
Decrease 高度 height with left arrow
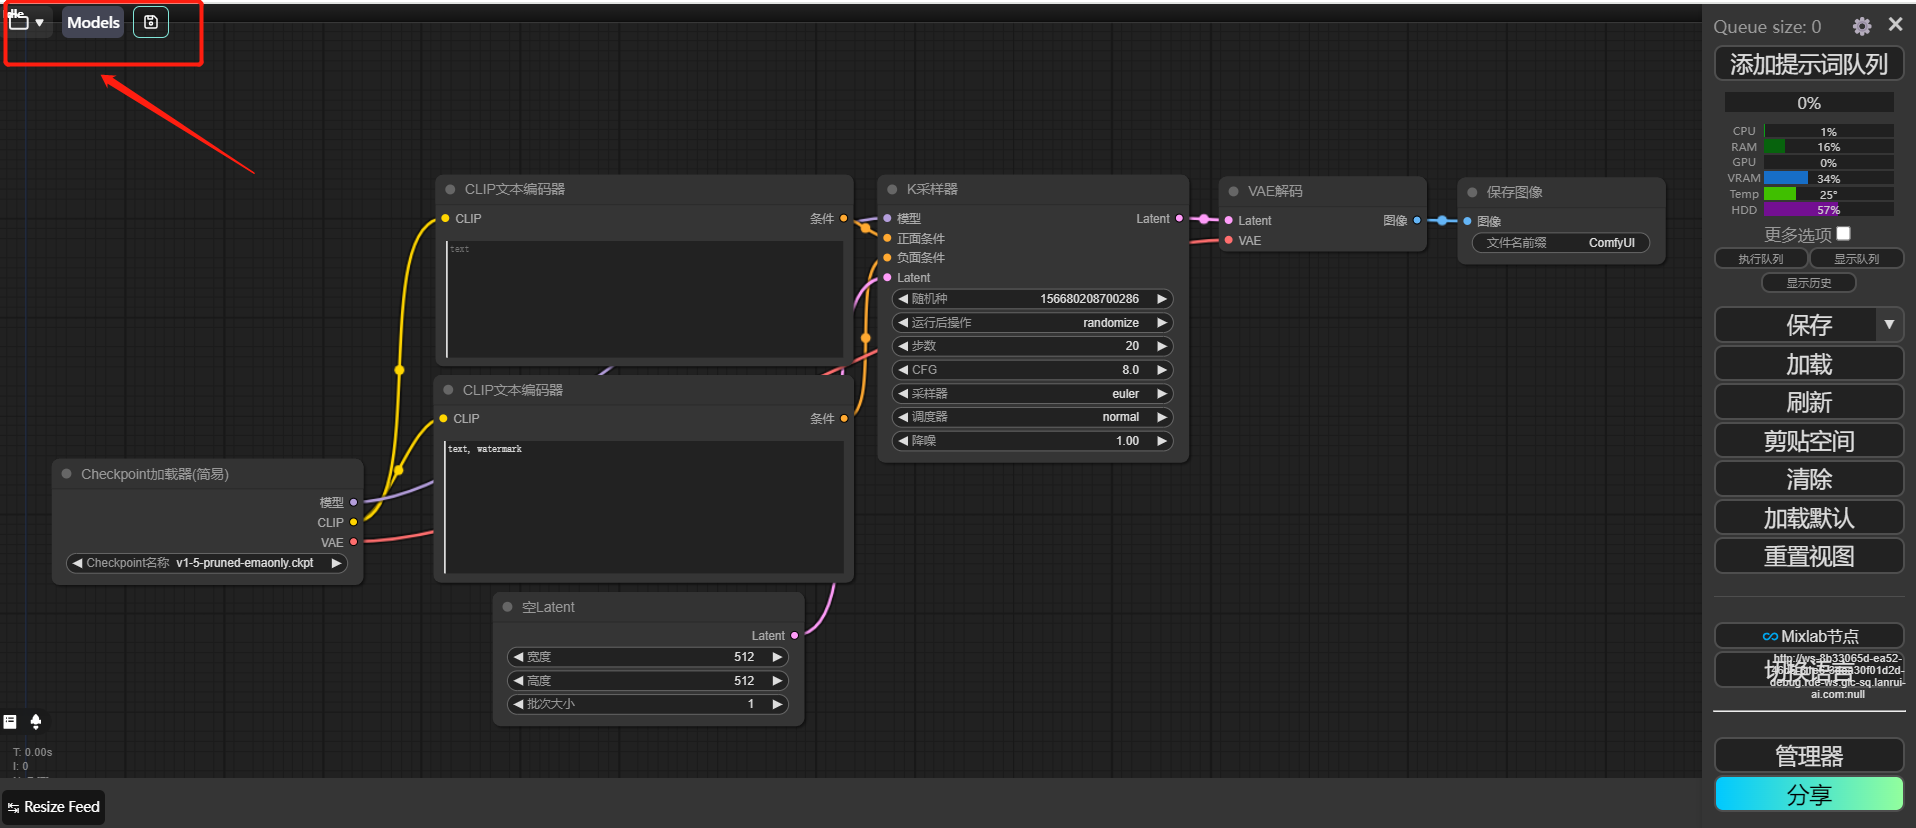pos(518,681)
